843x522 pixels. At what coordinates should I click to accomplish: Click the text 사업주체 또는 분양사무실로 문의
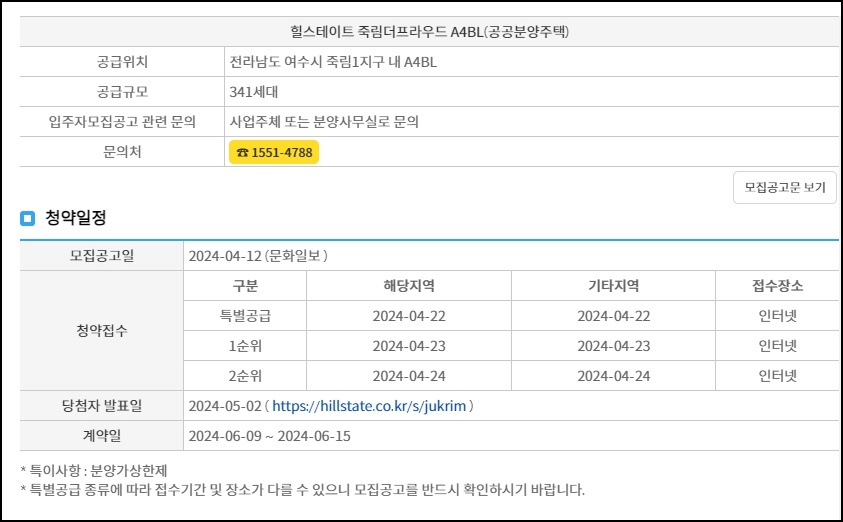pos(324,122)
